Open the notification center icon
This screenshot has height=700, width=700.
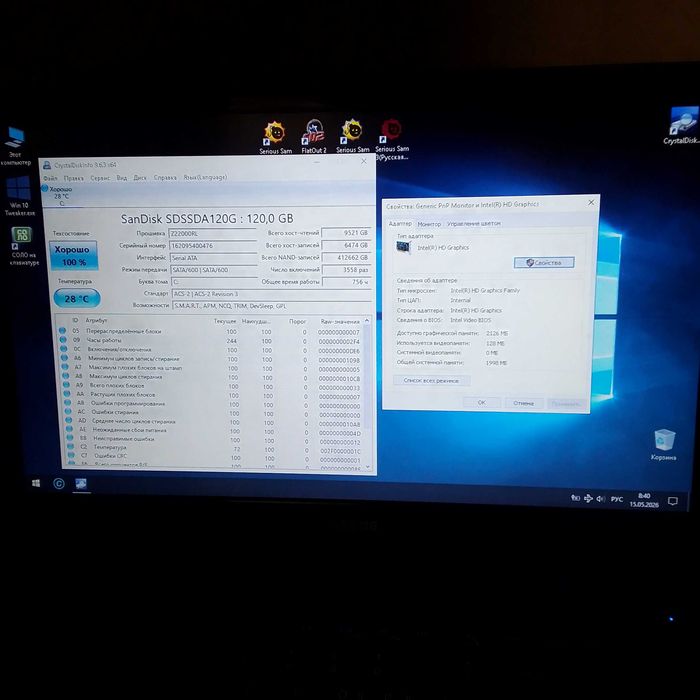pos(673,501)
